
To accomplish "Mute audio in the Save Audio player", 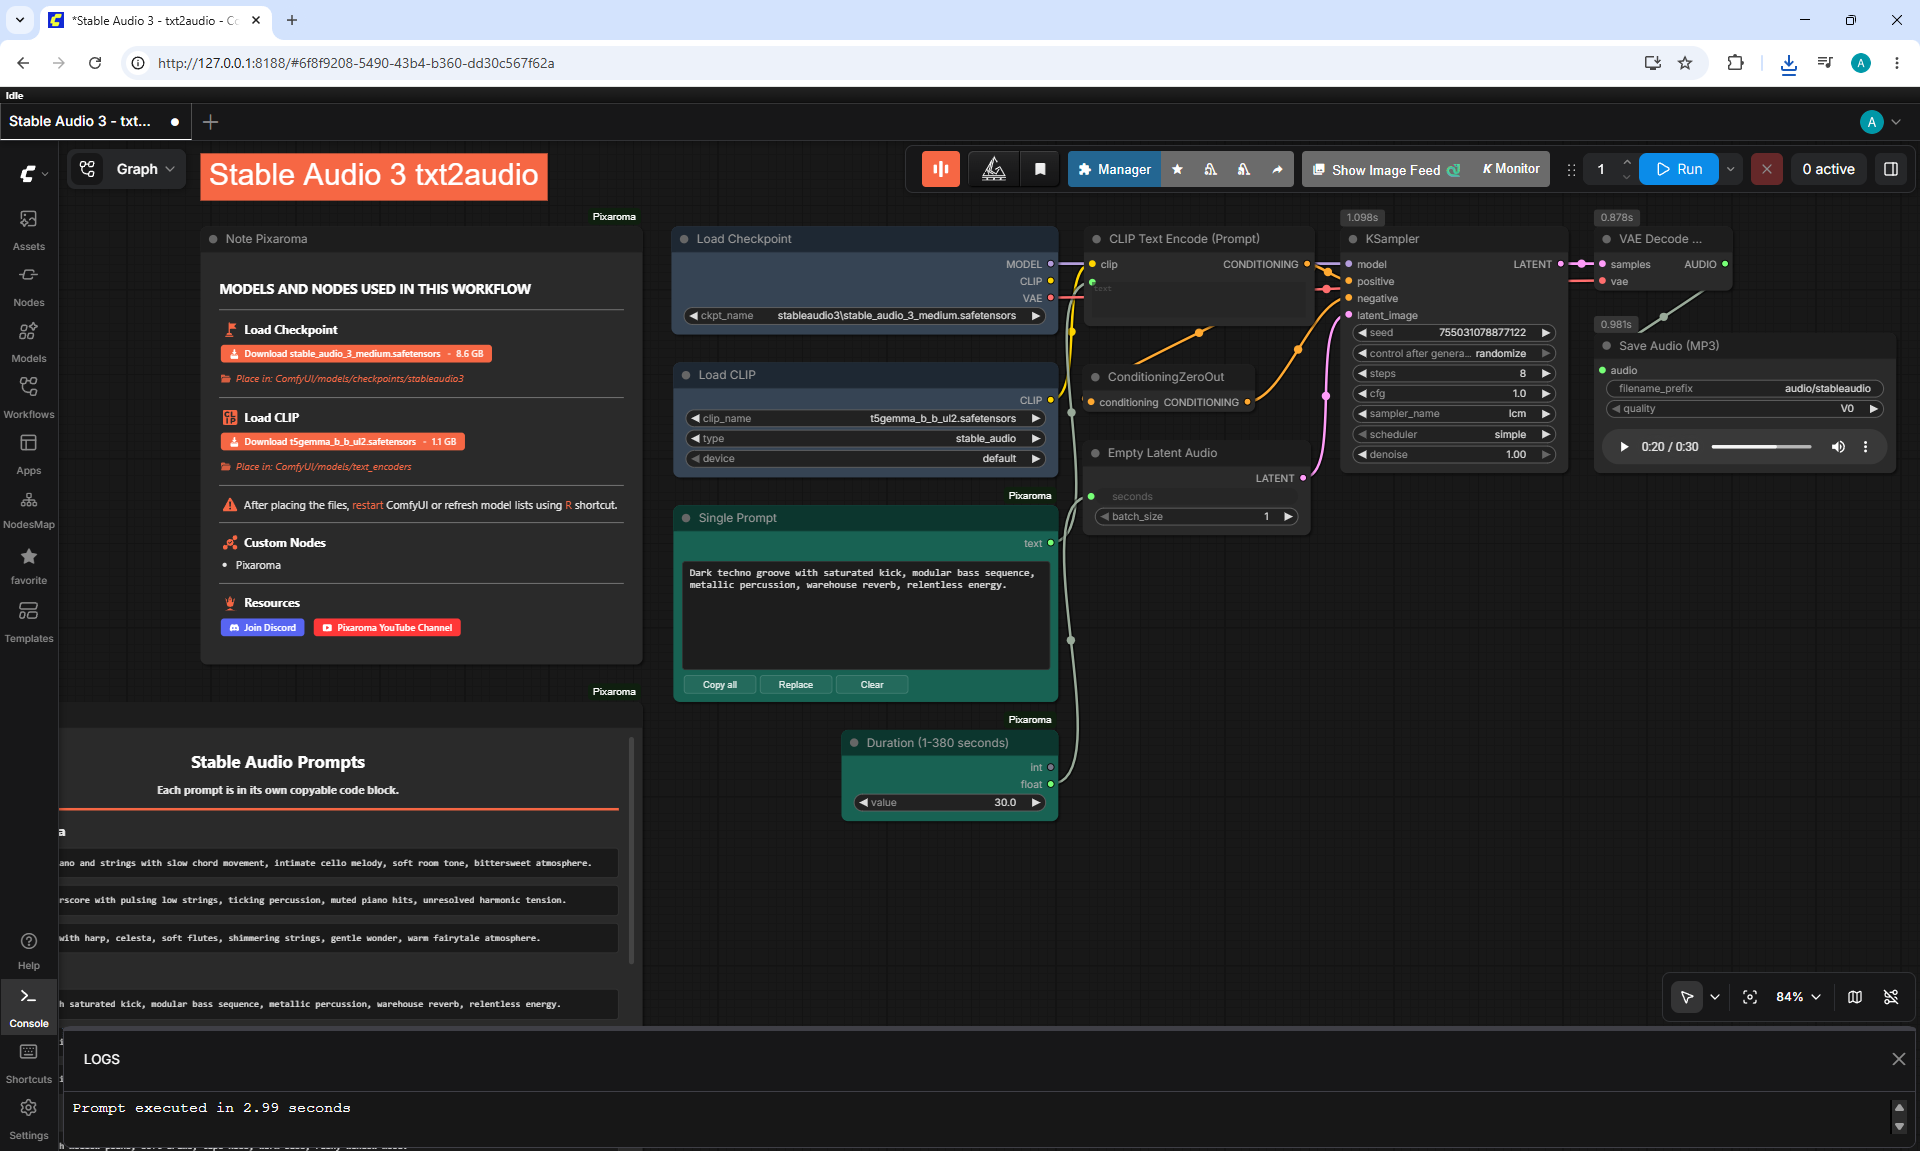I will pyautogui.click(x=1838, y=447).
